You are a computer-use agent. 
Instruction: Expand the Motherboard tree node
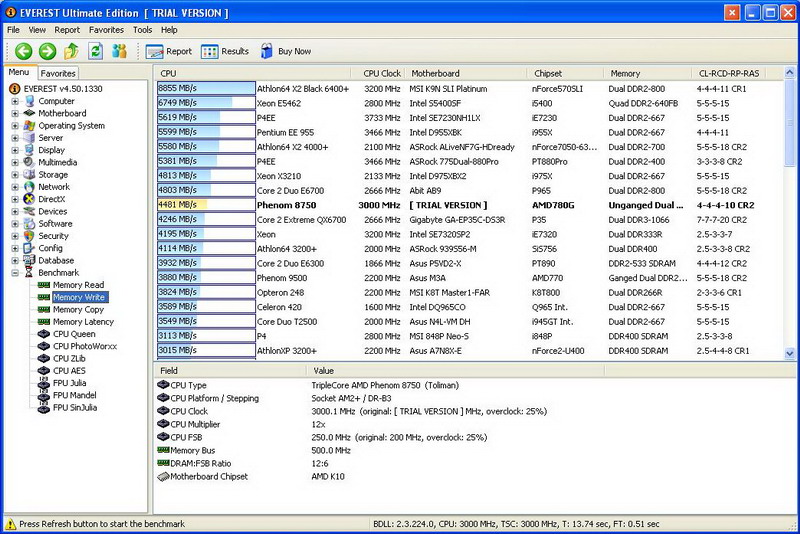click(x=15, y=113)
